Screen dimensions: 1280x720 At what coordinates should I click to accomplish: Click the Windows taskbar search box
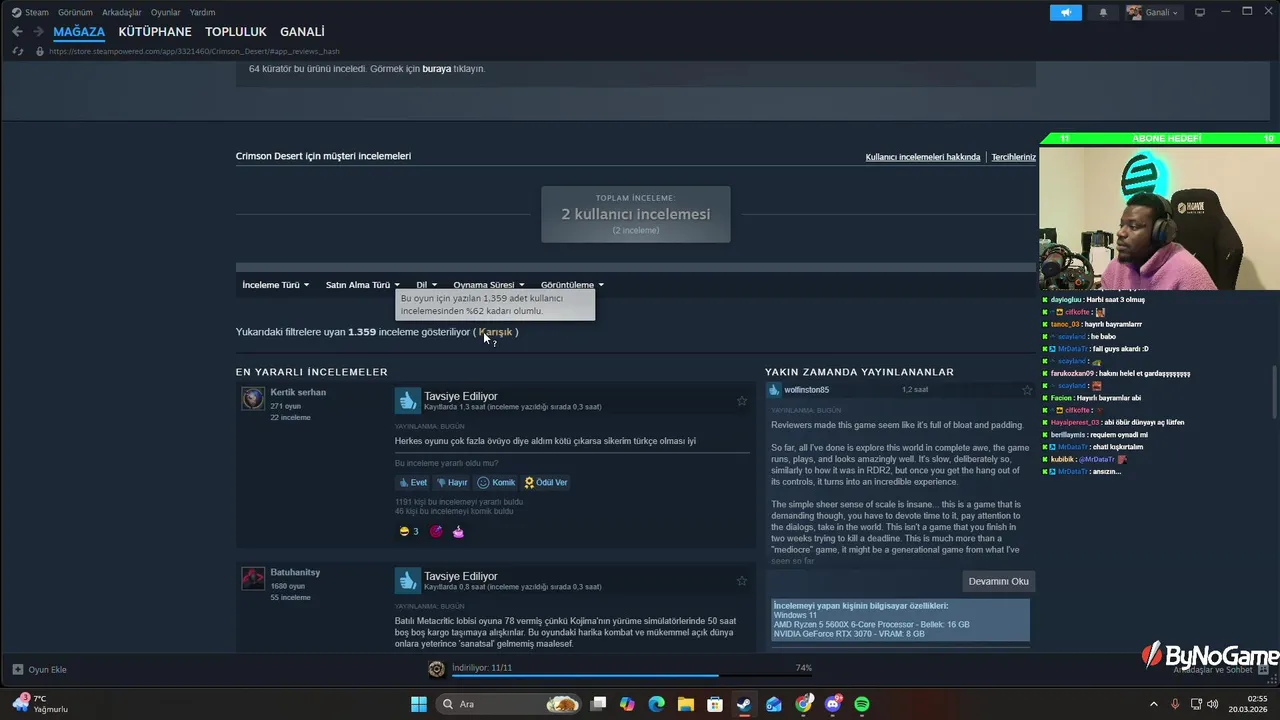[510, 704]
